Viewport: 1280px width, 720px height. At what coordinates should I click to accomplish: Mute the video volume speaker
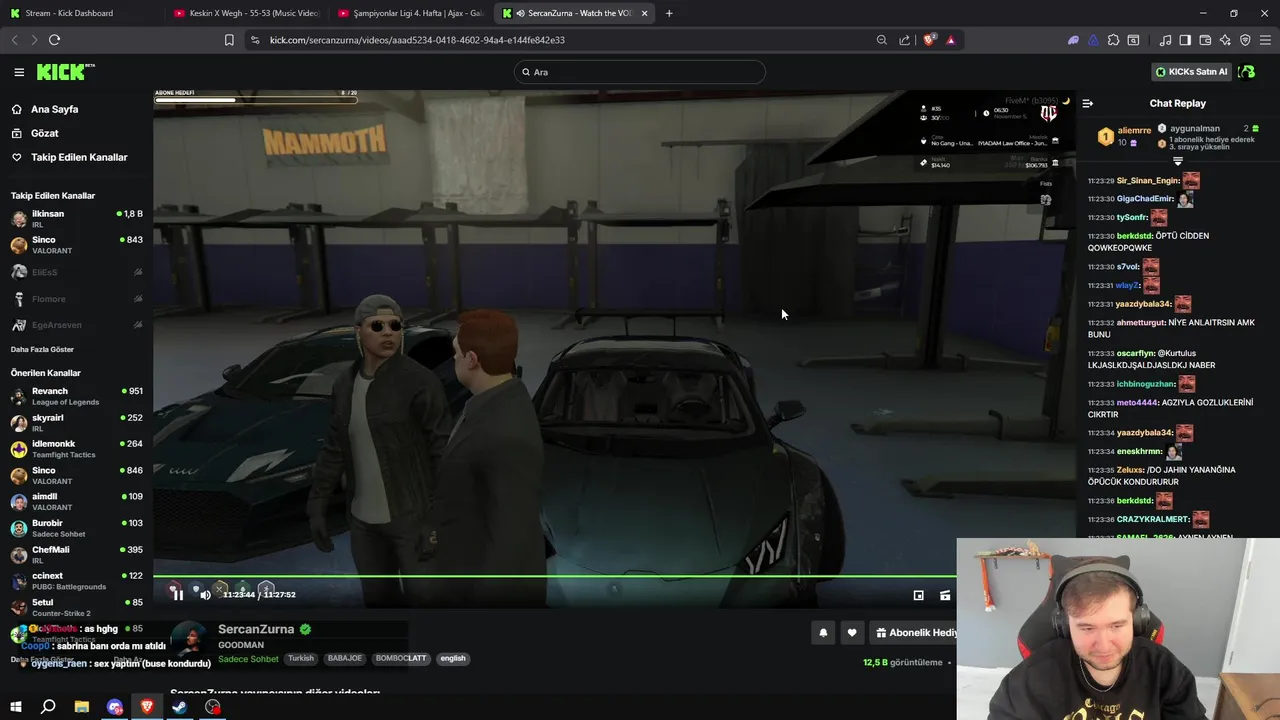click(205, 594)
